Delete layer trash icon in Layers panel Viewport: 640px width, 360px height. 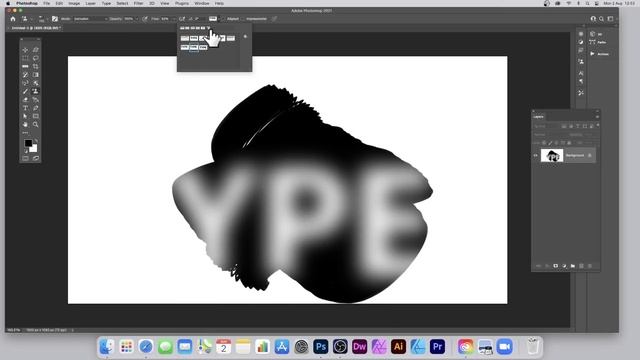(x=590, y=266)
